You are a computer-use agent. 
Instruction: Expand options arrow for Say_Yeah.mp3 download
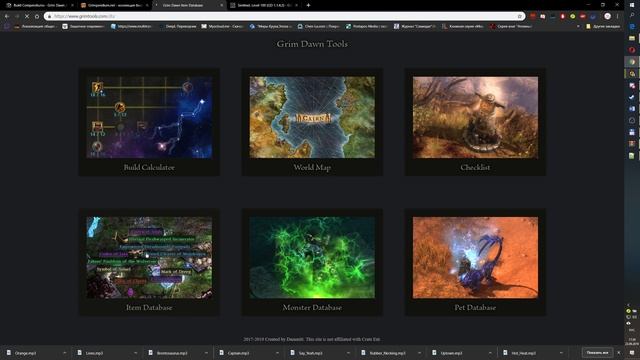coord(348,353)
